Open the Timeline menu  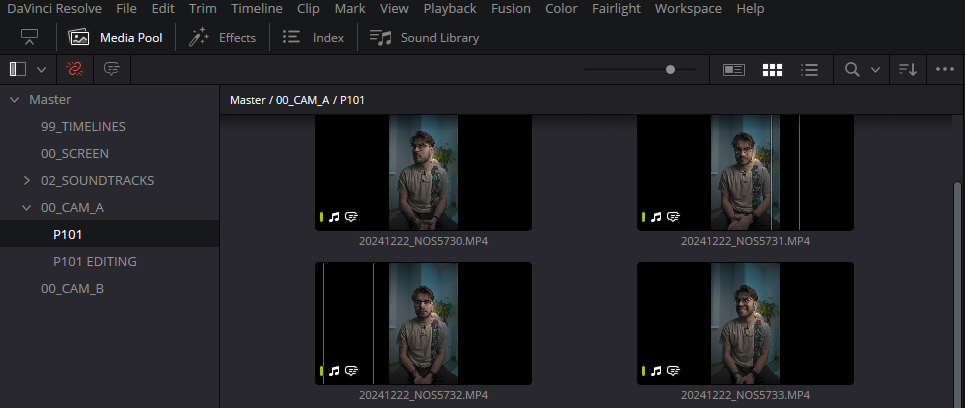[257, 9]
